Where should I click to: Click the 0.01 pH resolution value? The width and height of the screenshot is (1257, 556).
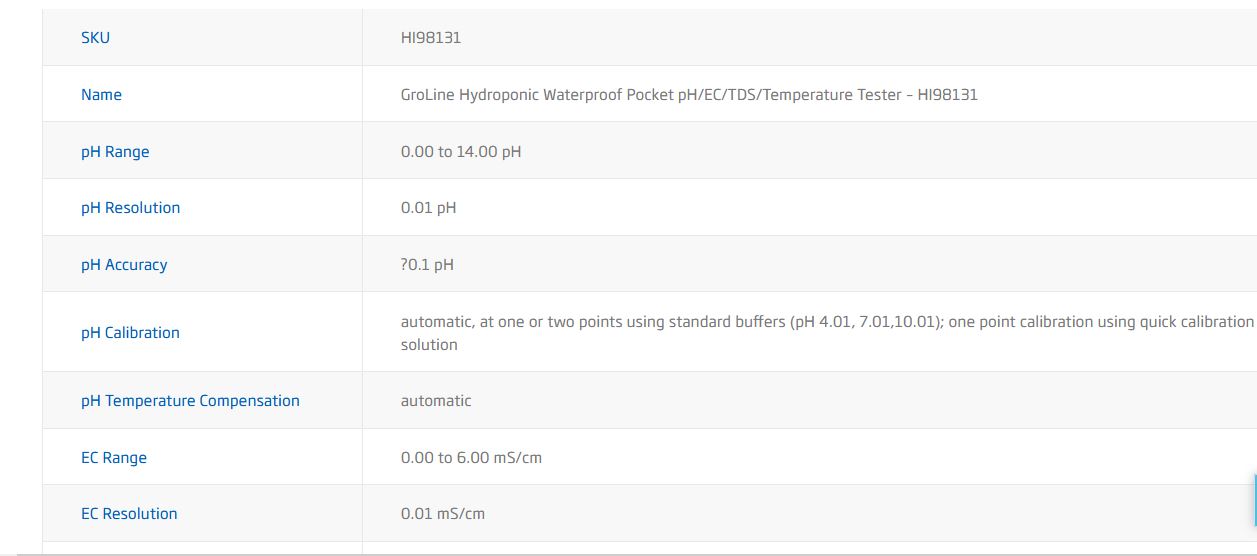428,208
